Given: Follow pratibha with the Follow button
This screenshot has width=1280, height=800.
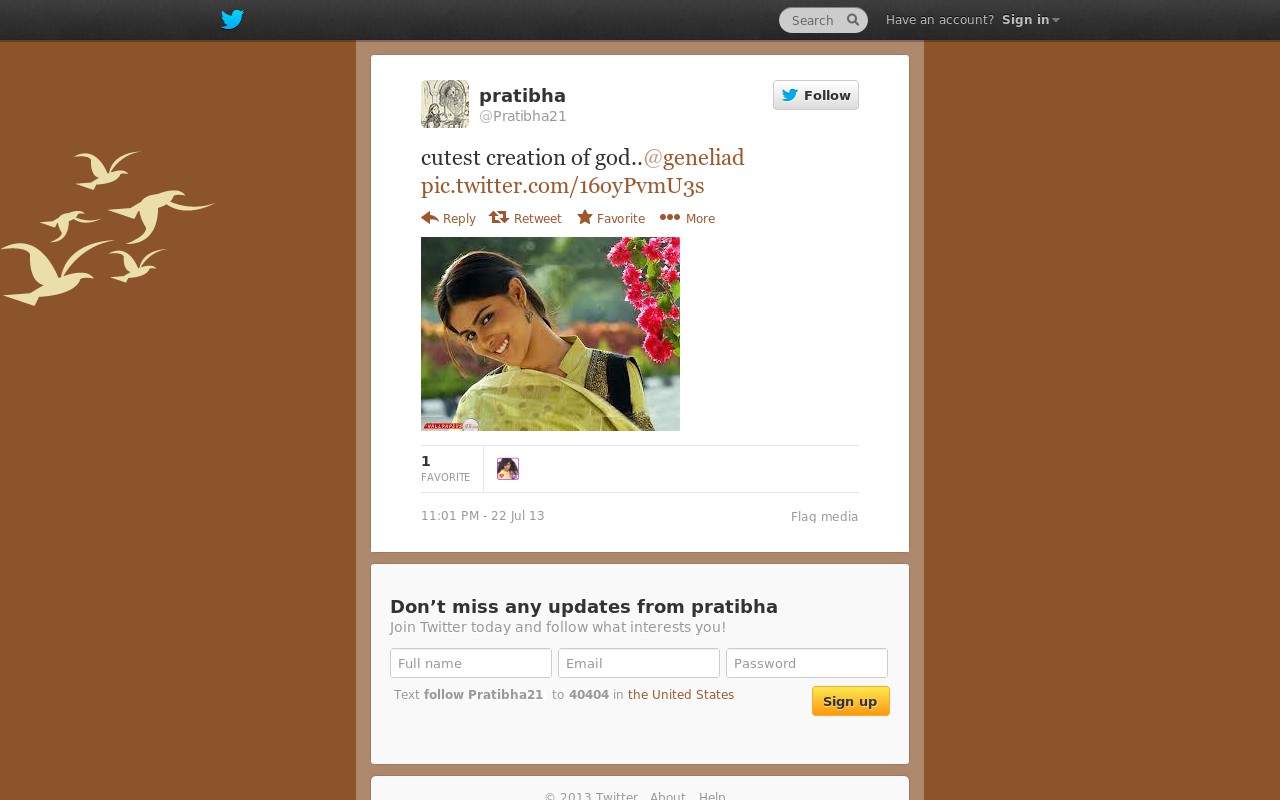Looking at the screenshot, I should [816, 95].
